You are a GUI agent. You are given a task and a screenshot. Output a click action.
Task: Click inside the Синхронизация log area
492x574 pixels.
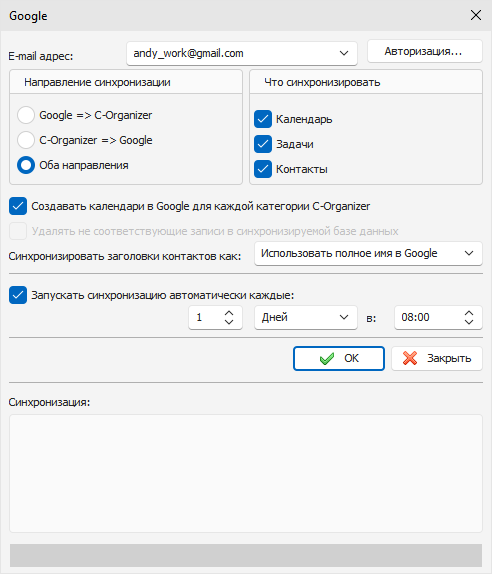tap(246, 473)
